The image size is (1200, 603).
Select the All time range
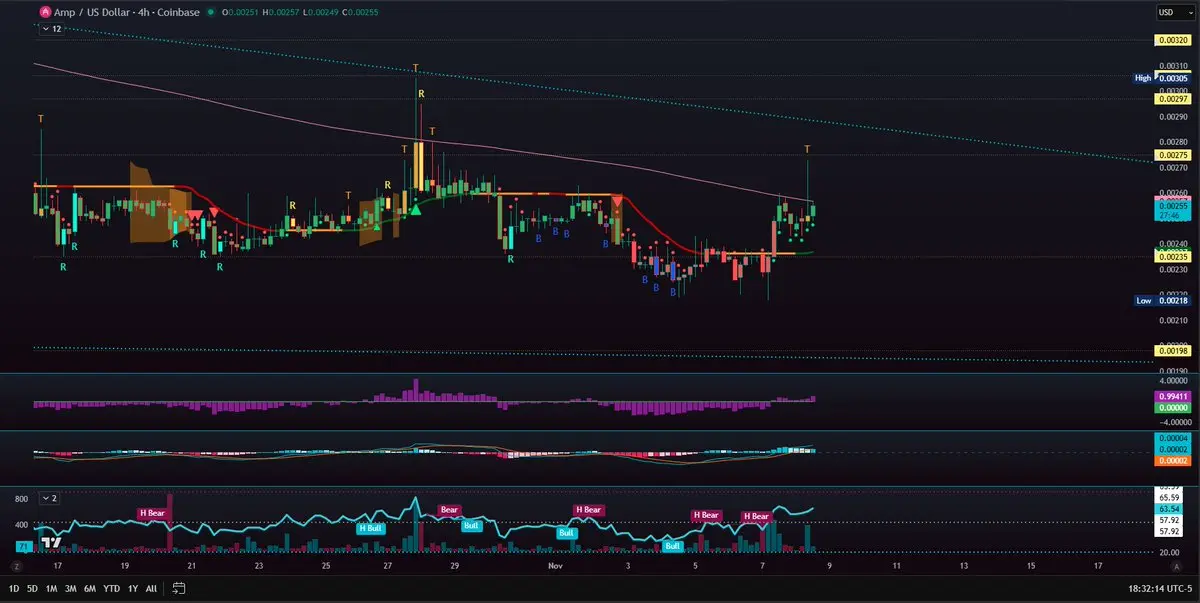tap(151, 588)
